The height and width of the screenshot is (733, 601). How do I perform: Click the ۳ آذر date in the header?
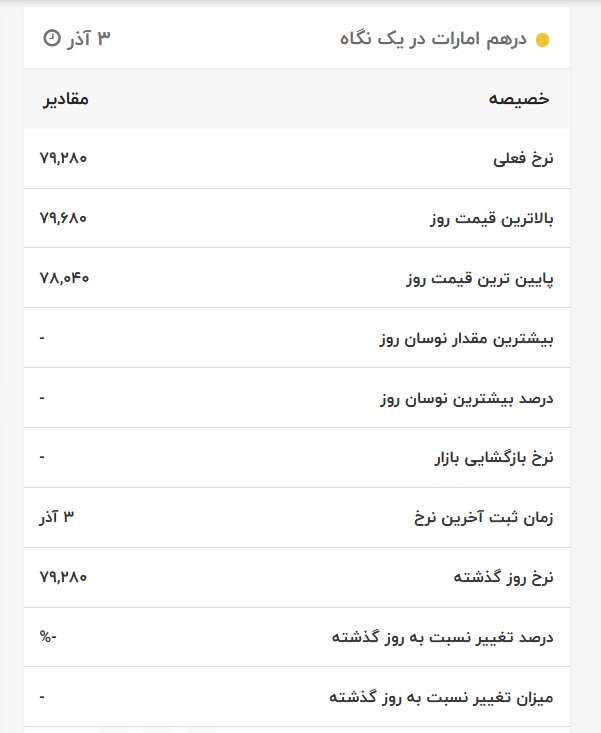click(x=88, y=39)
